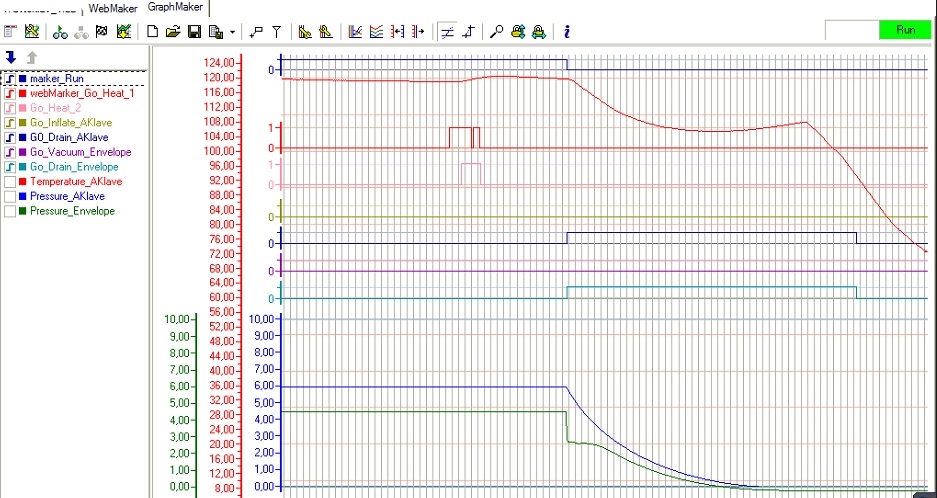
Task: Click the checkered flag icon
Action: 101,31
